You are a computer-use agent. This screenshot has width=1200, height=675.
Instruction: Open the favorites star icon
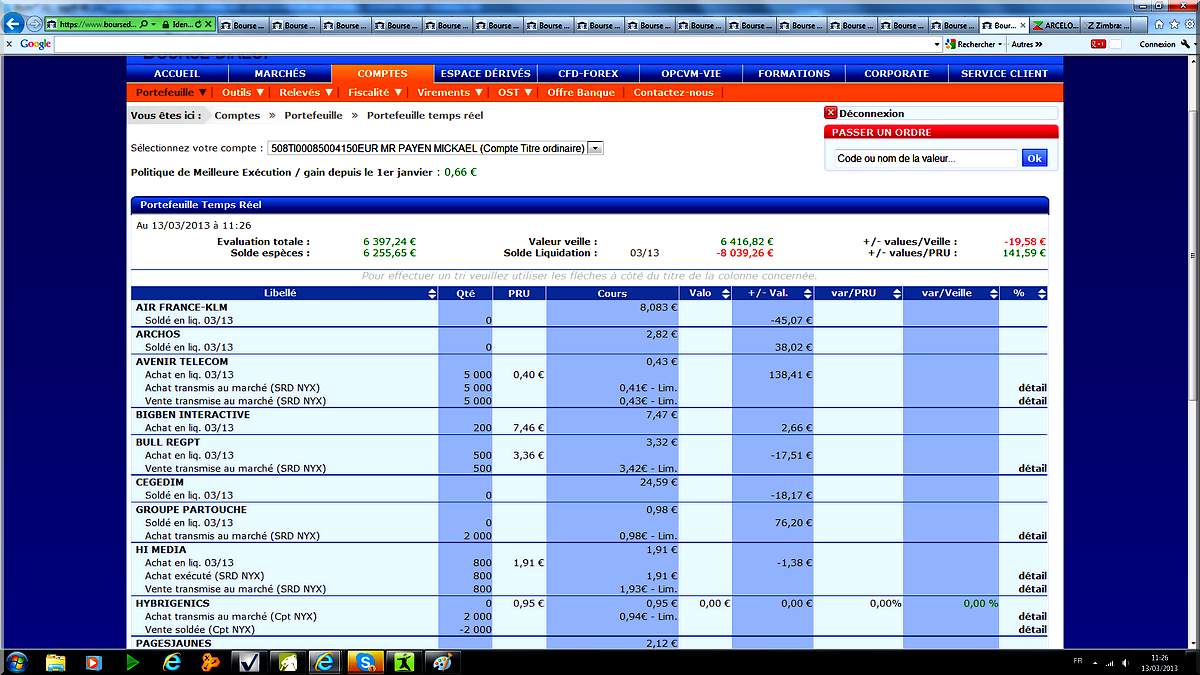click(x=1172, y=23)
